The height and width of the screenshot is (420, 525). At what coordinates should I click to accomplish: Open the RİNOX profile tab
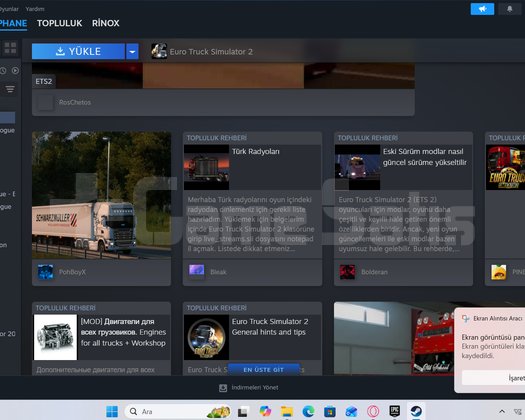pos(106,23)
